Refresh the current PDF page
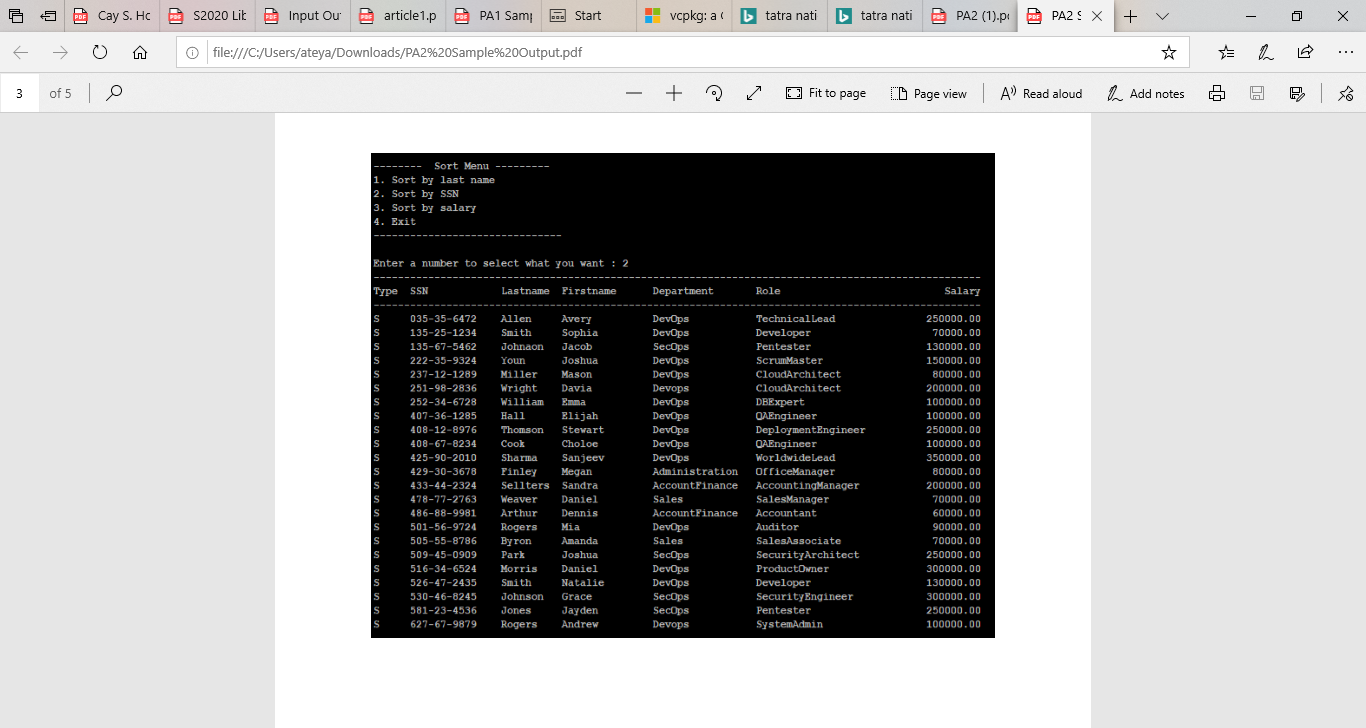Image resolution: width=1366 pixels, height=728 pixels. coord(100,53)
